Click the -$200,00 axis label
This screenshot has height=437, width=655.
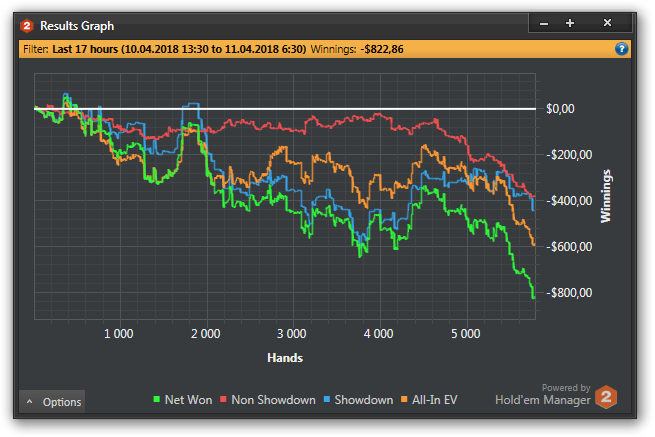pyautogui.click(x=569, y=155)
